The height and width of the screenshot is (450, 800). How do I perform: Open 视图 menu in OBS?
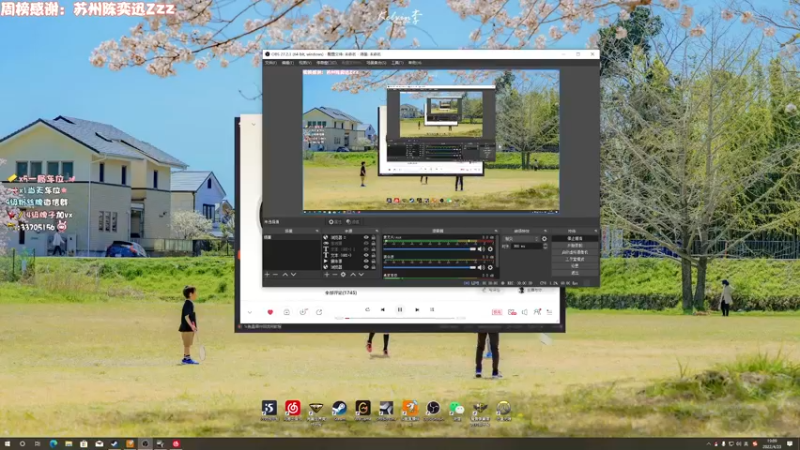point(305,63)
